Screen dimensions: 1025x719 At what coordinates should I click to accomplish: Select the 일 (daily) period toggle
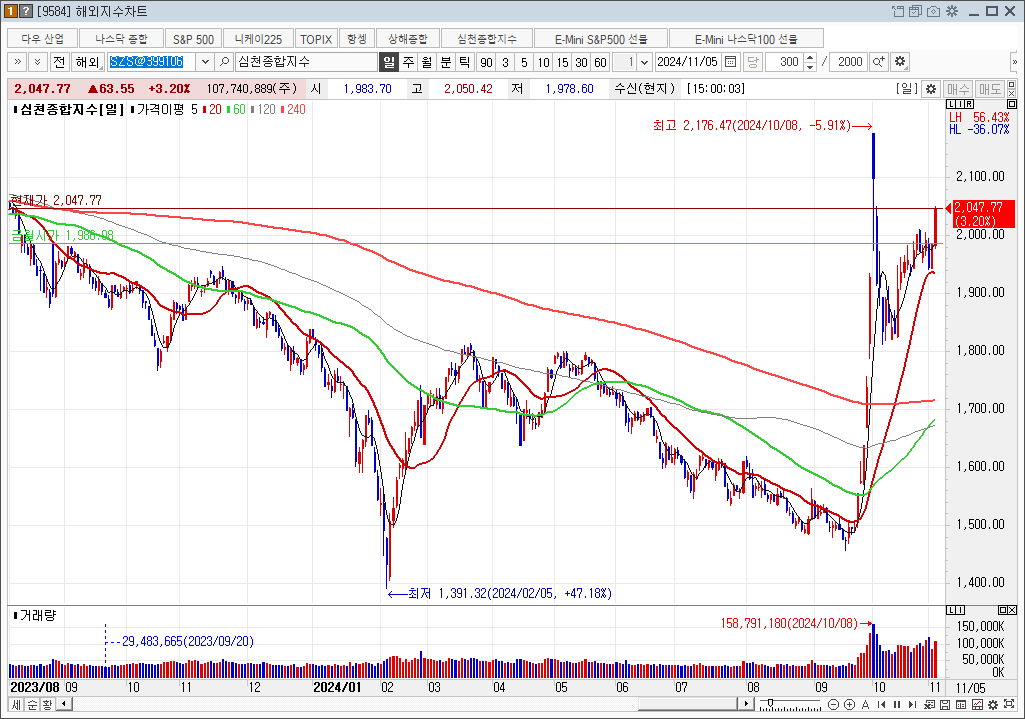pos(389,62)
